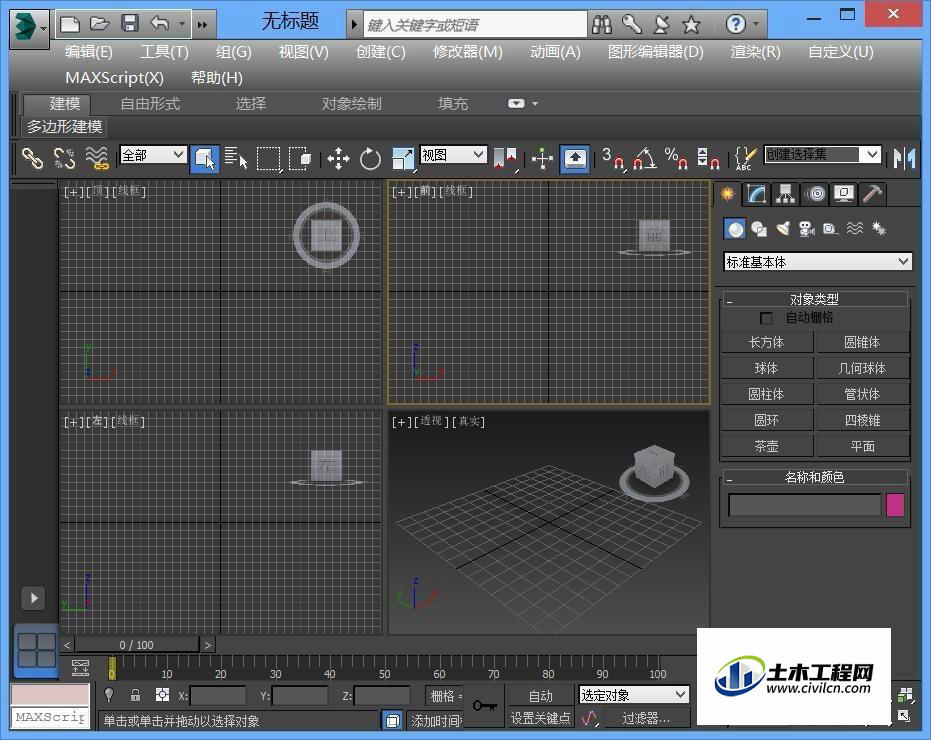Collapse the 名称和颜色 rollout
Screen dimensions: 931x740
[815, 477]
